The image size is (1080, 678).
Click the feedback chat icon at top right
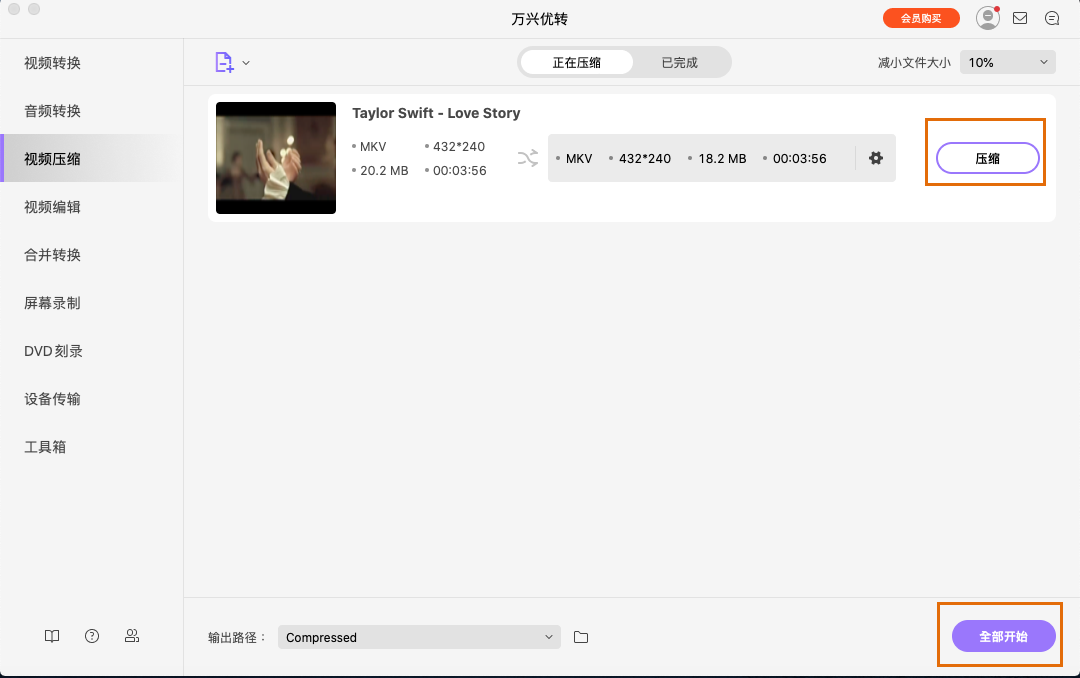1052,18
